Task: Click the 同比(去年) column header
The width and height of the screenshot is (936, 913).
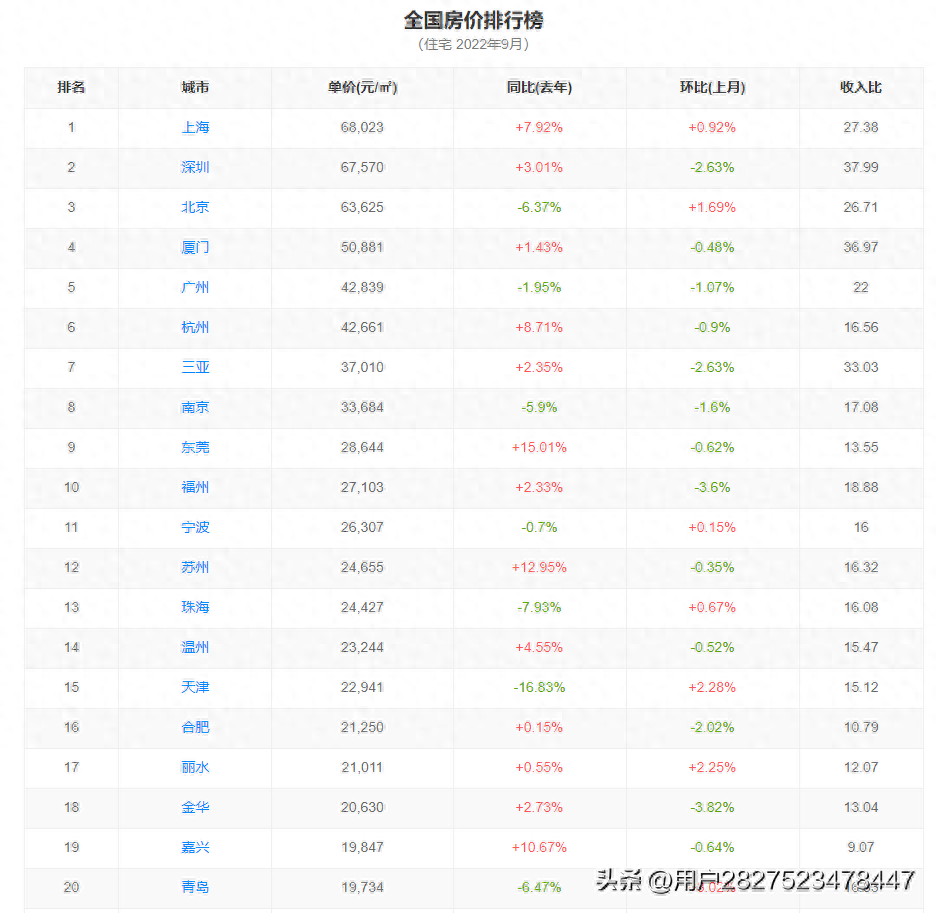Action: click(x=539, y=87)
